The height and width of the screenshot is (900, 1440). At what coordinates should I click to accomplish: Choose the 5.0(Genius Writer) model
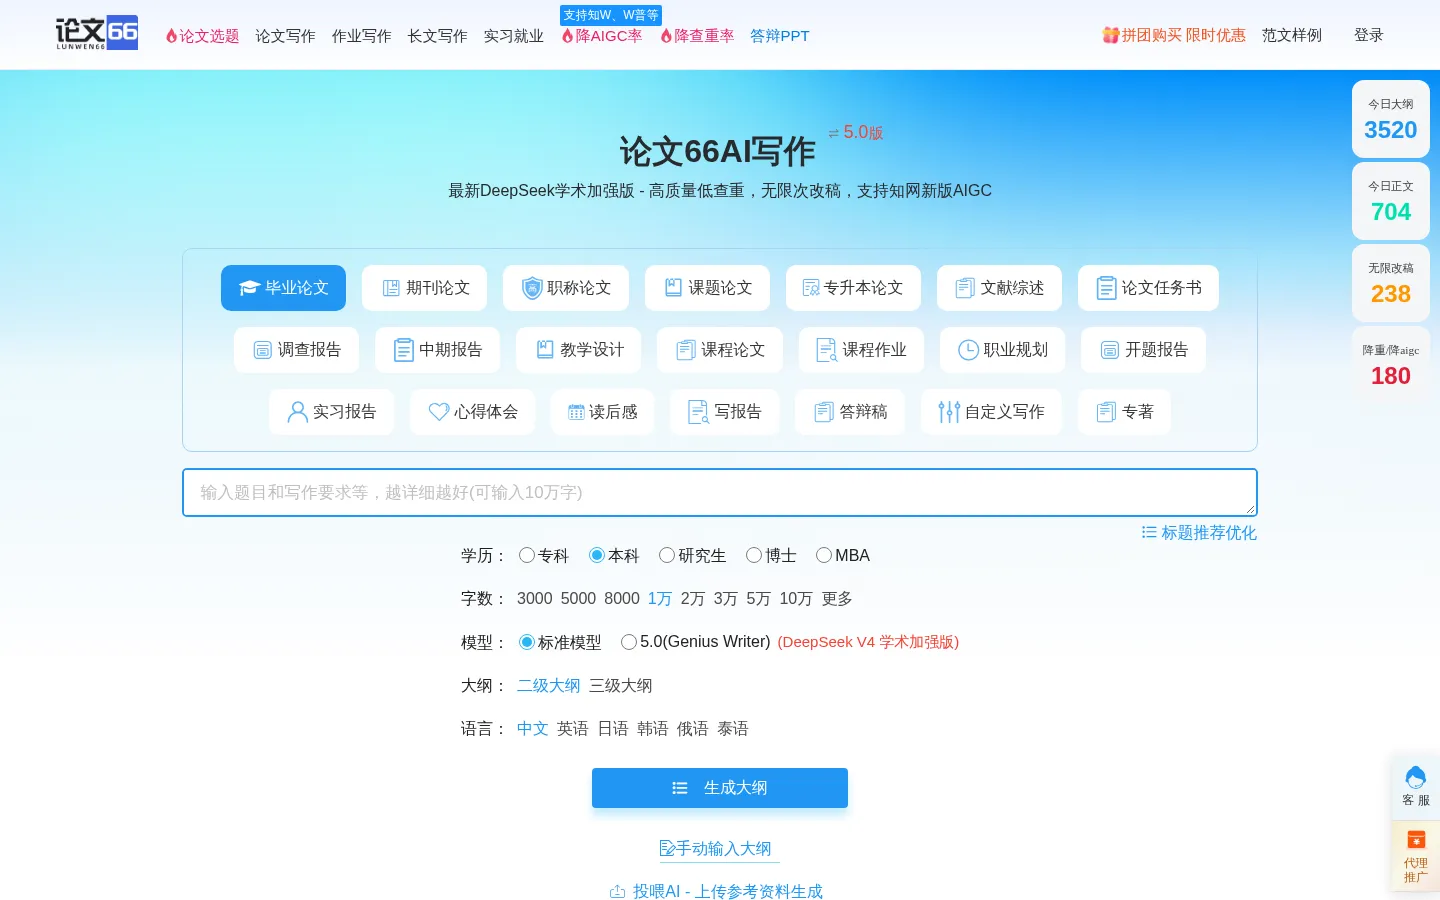629,642
